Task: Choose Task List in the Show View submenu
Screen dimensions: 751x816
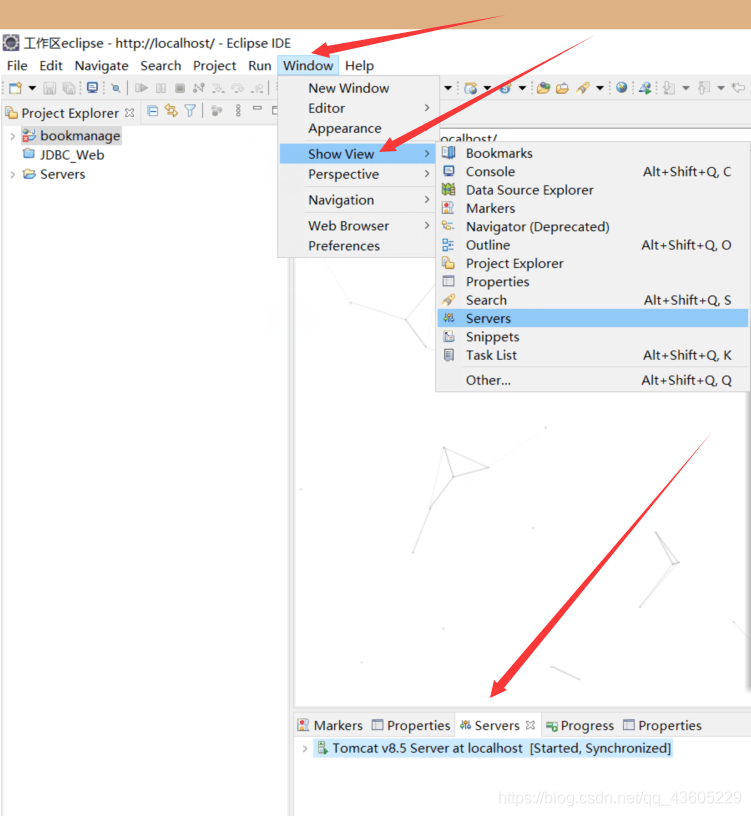Action: [593, 355]
